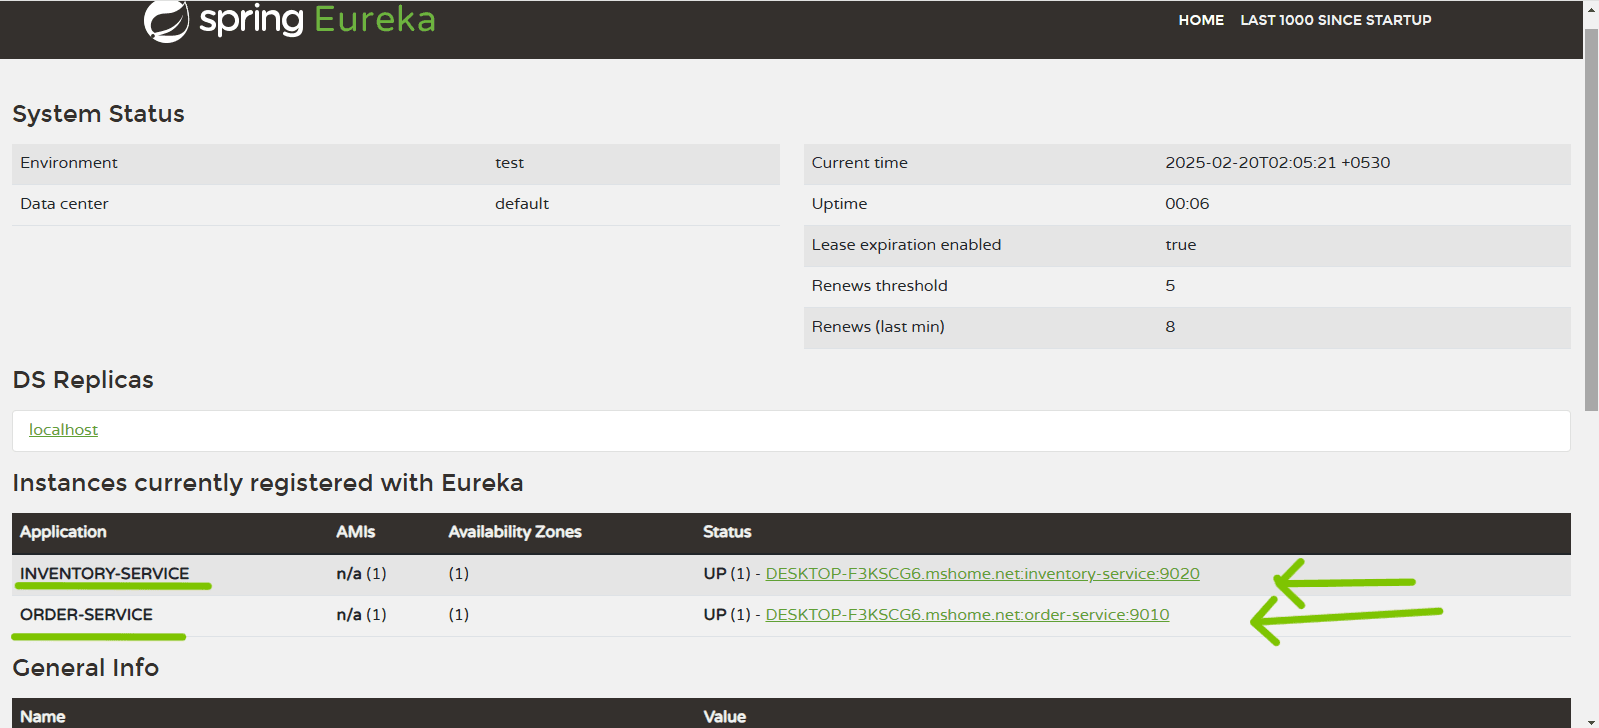The height and width of the screenshot is (728, 1599).
Task: Click UP (1) status in ORDER-SERVICE row
Action: (x=727, y=615)
